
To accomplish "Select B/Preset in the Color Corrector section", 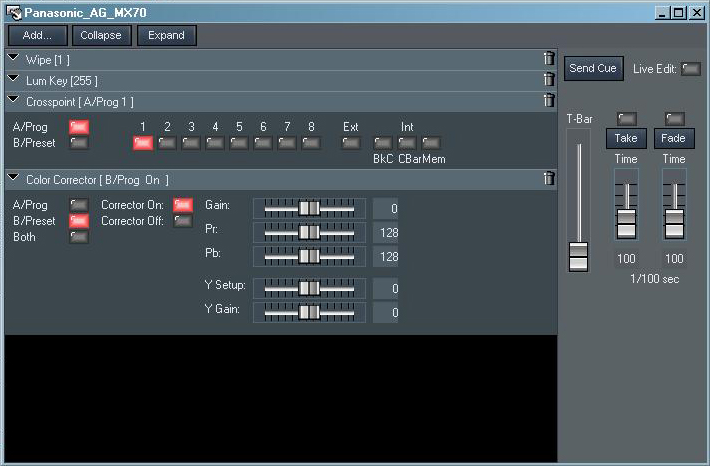I will tap(79, 221).
